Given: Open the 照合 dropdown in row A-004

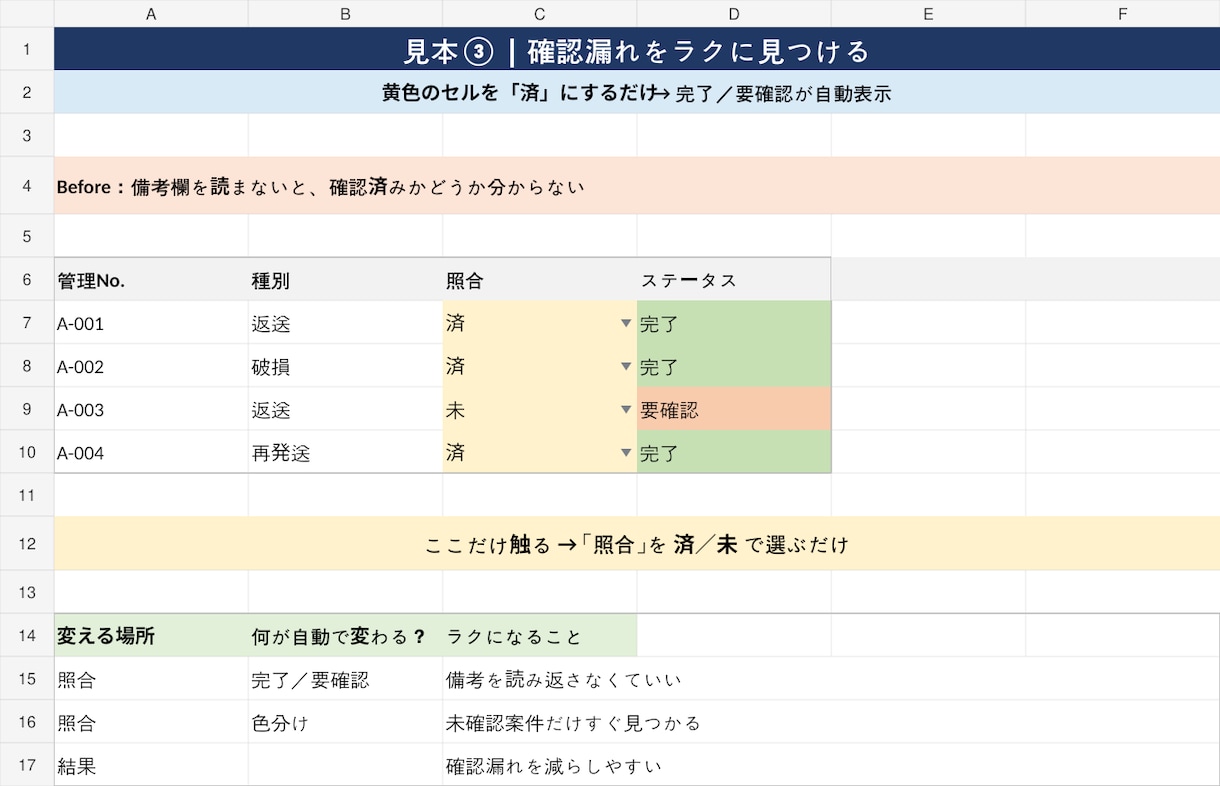Looking at the screenshot, I should point(626,452).
